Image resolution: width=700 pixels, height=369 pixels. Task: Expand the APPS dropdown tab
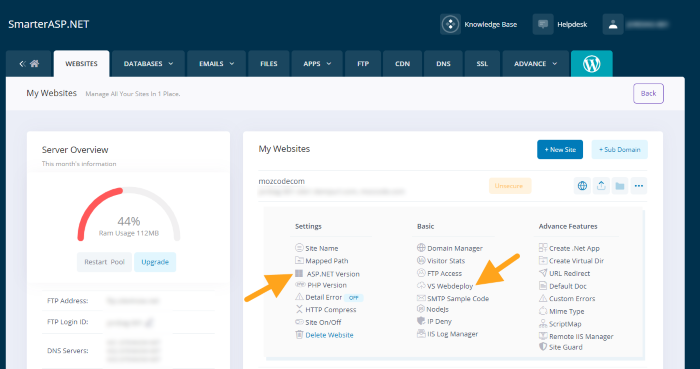317,64
